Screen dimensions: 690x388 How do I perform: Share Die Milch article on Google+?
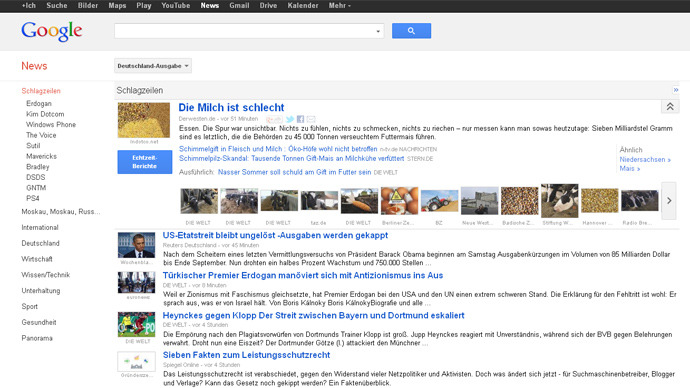click(274, 119)
